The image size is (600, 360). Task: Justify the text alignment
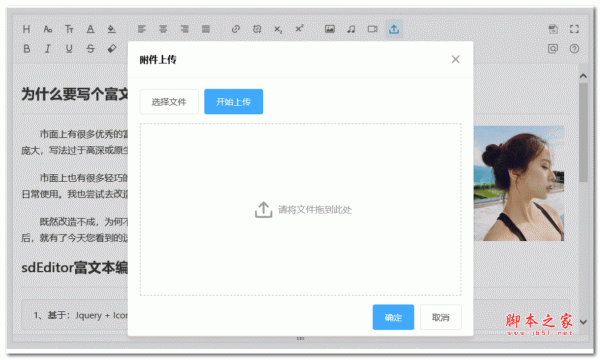[x=206, y=29]
